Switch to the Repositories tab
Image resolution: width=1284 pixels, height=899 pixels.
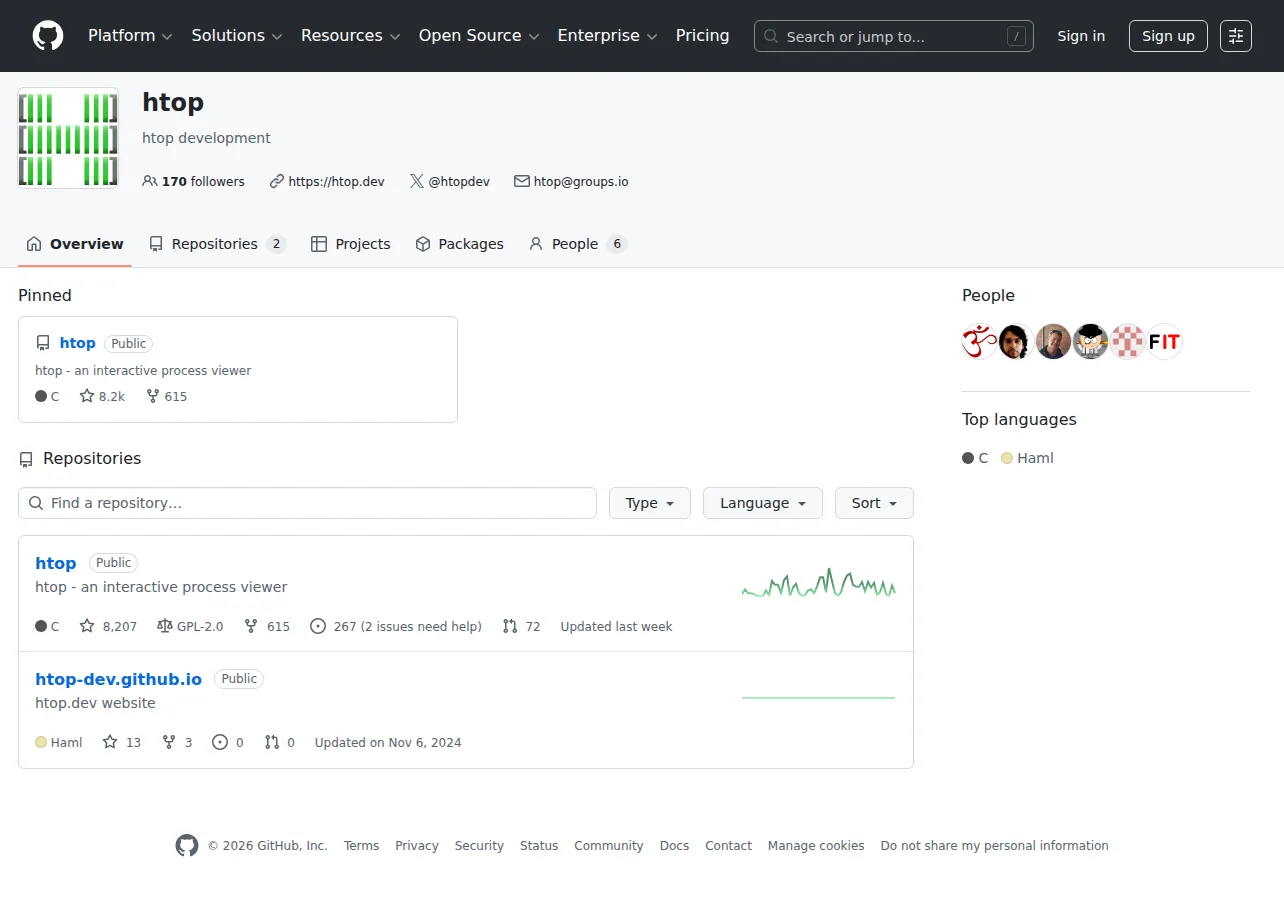point(217,244)
